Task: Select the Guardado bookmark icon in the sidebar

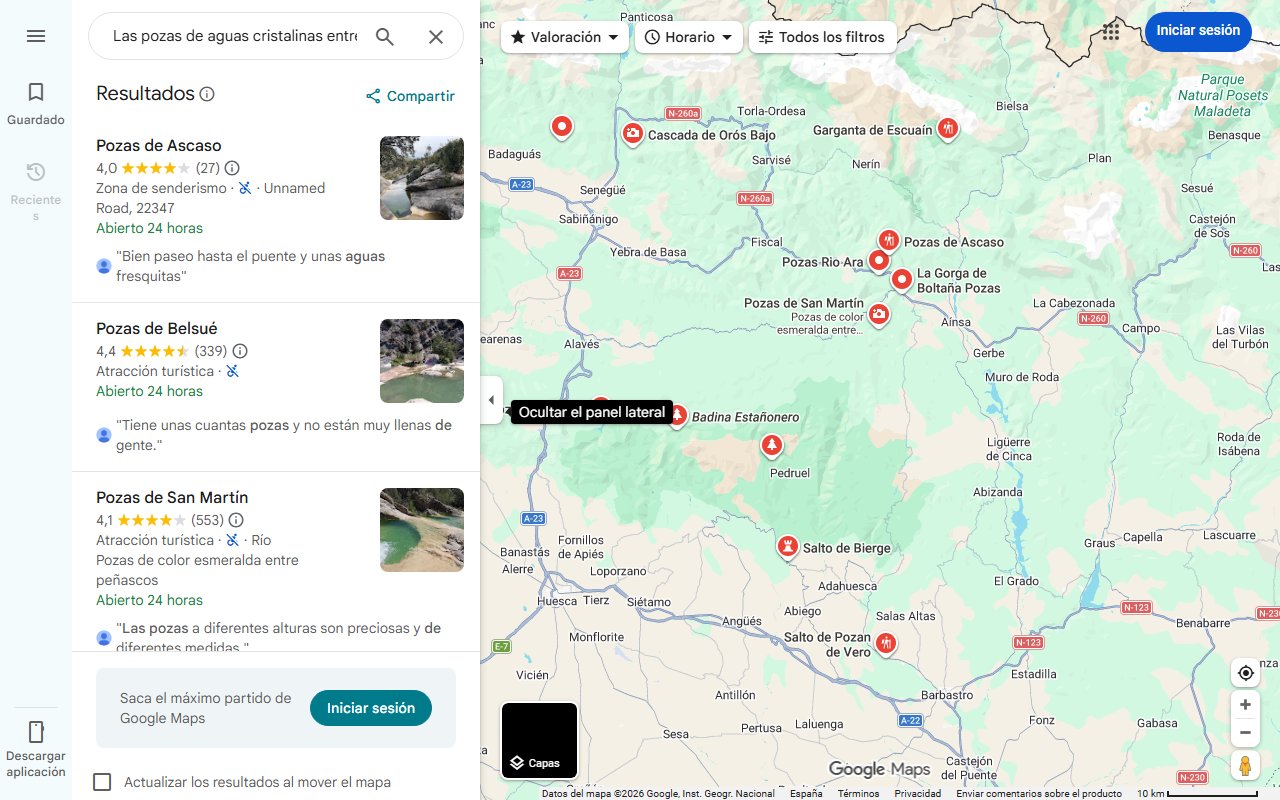Action: coord(35,91)
